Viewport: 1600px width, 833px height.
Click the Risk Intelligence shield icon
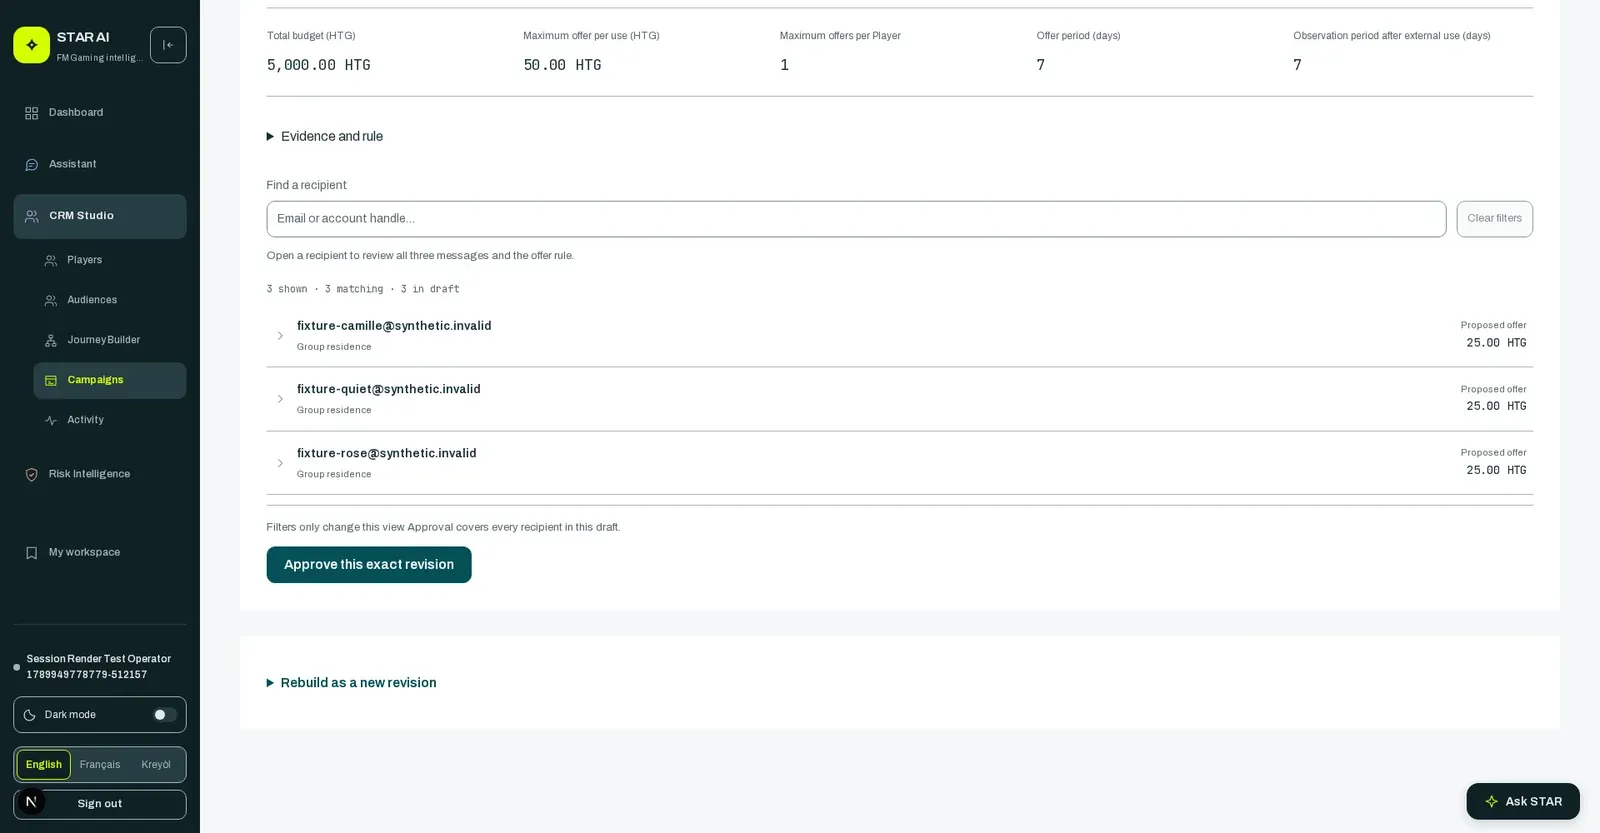coord(31,475)
